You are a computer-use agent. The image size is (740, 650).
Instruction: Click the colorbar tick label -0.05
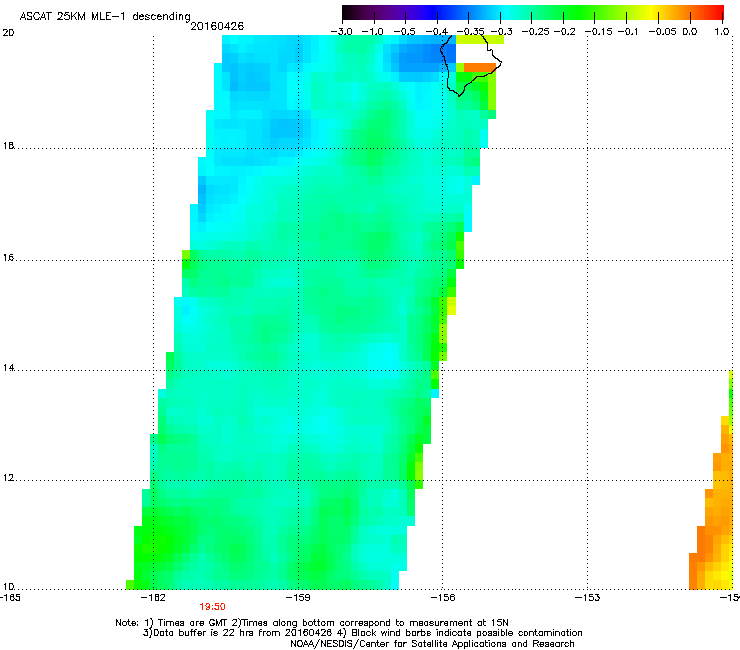[x=663, y=32]
